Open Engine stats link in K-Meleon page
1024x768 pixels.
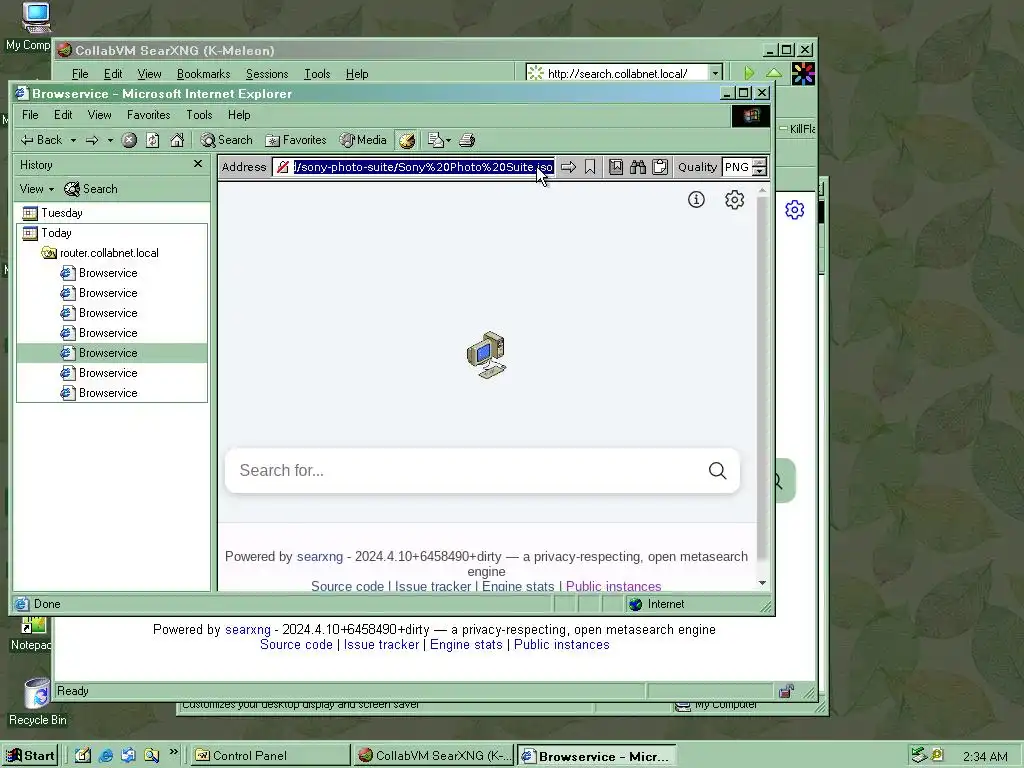click(x=466, y=645)
